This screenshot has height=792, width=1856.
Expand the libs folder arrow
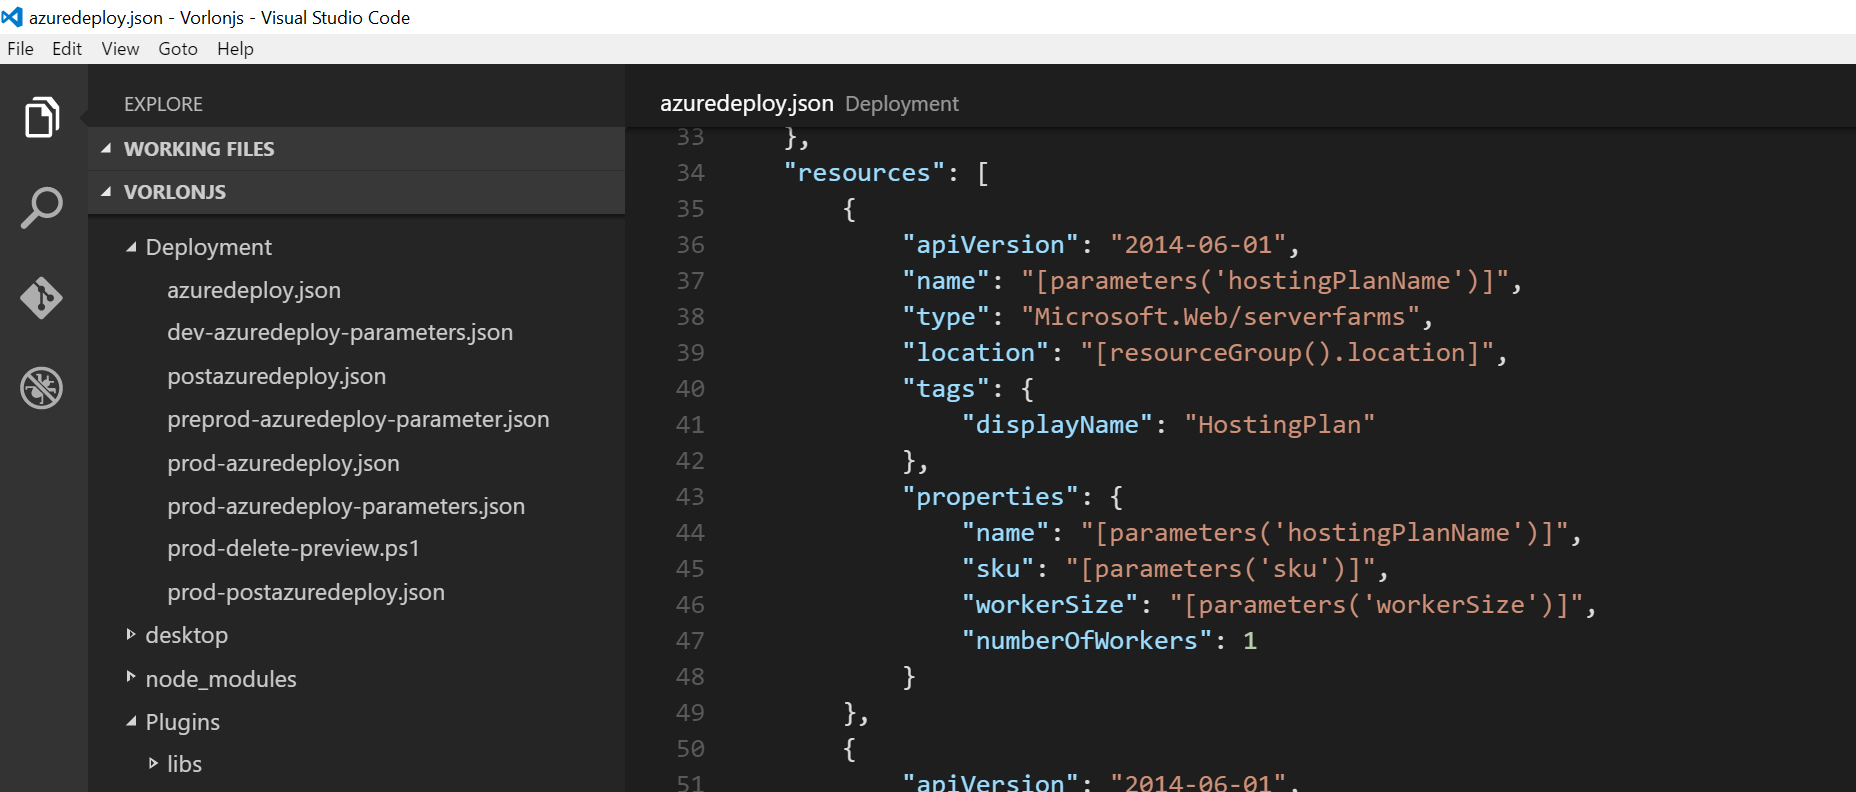click(x=153, y=763)
